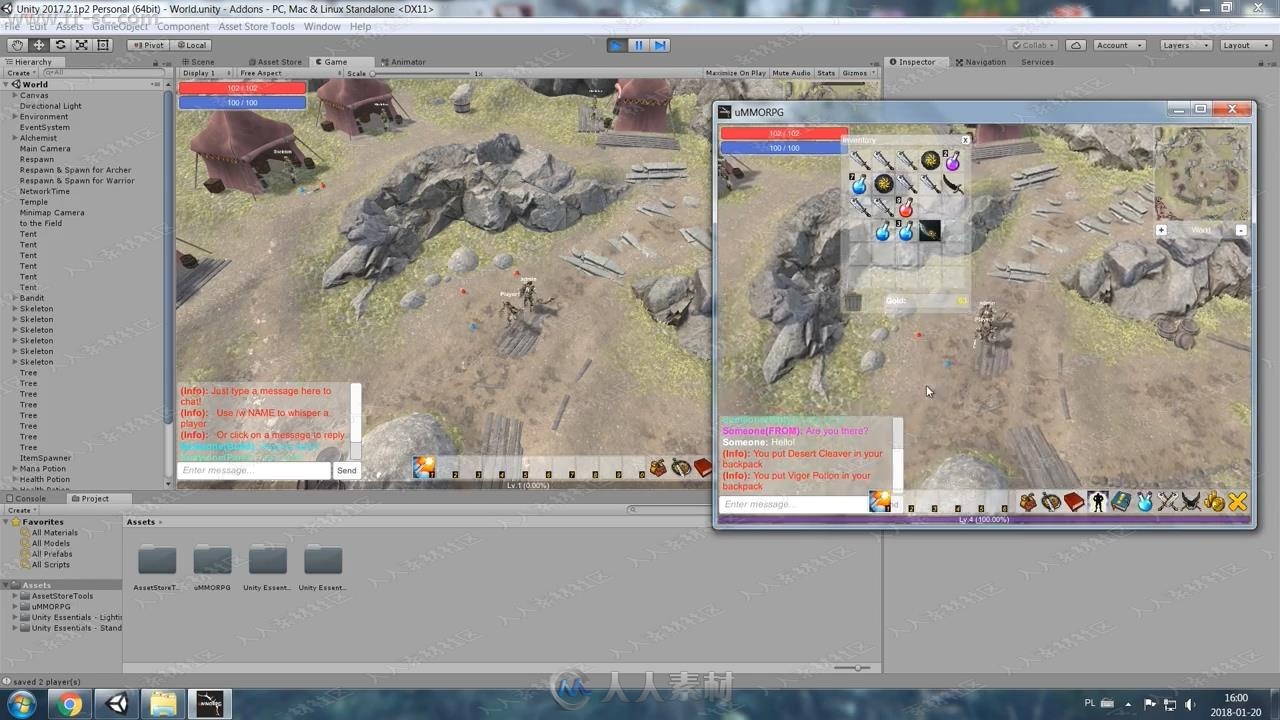Toggle Mute Audio in Game view
1280x720 pixels.
[791, 73]
